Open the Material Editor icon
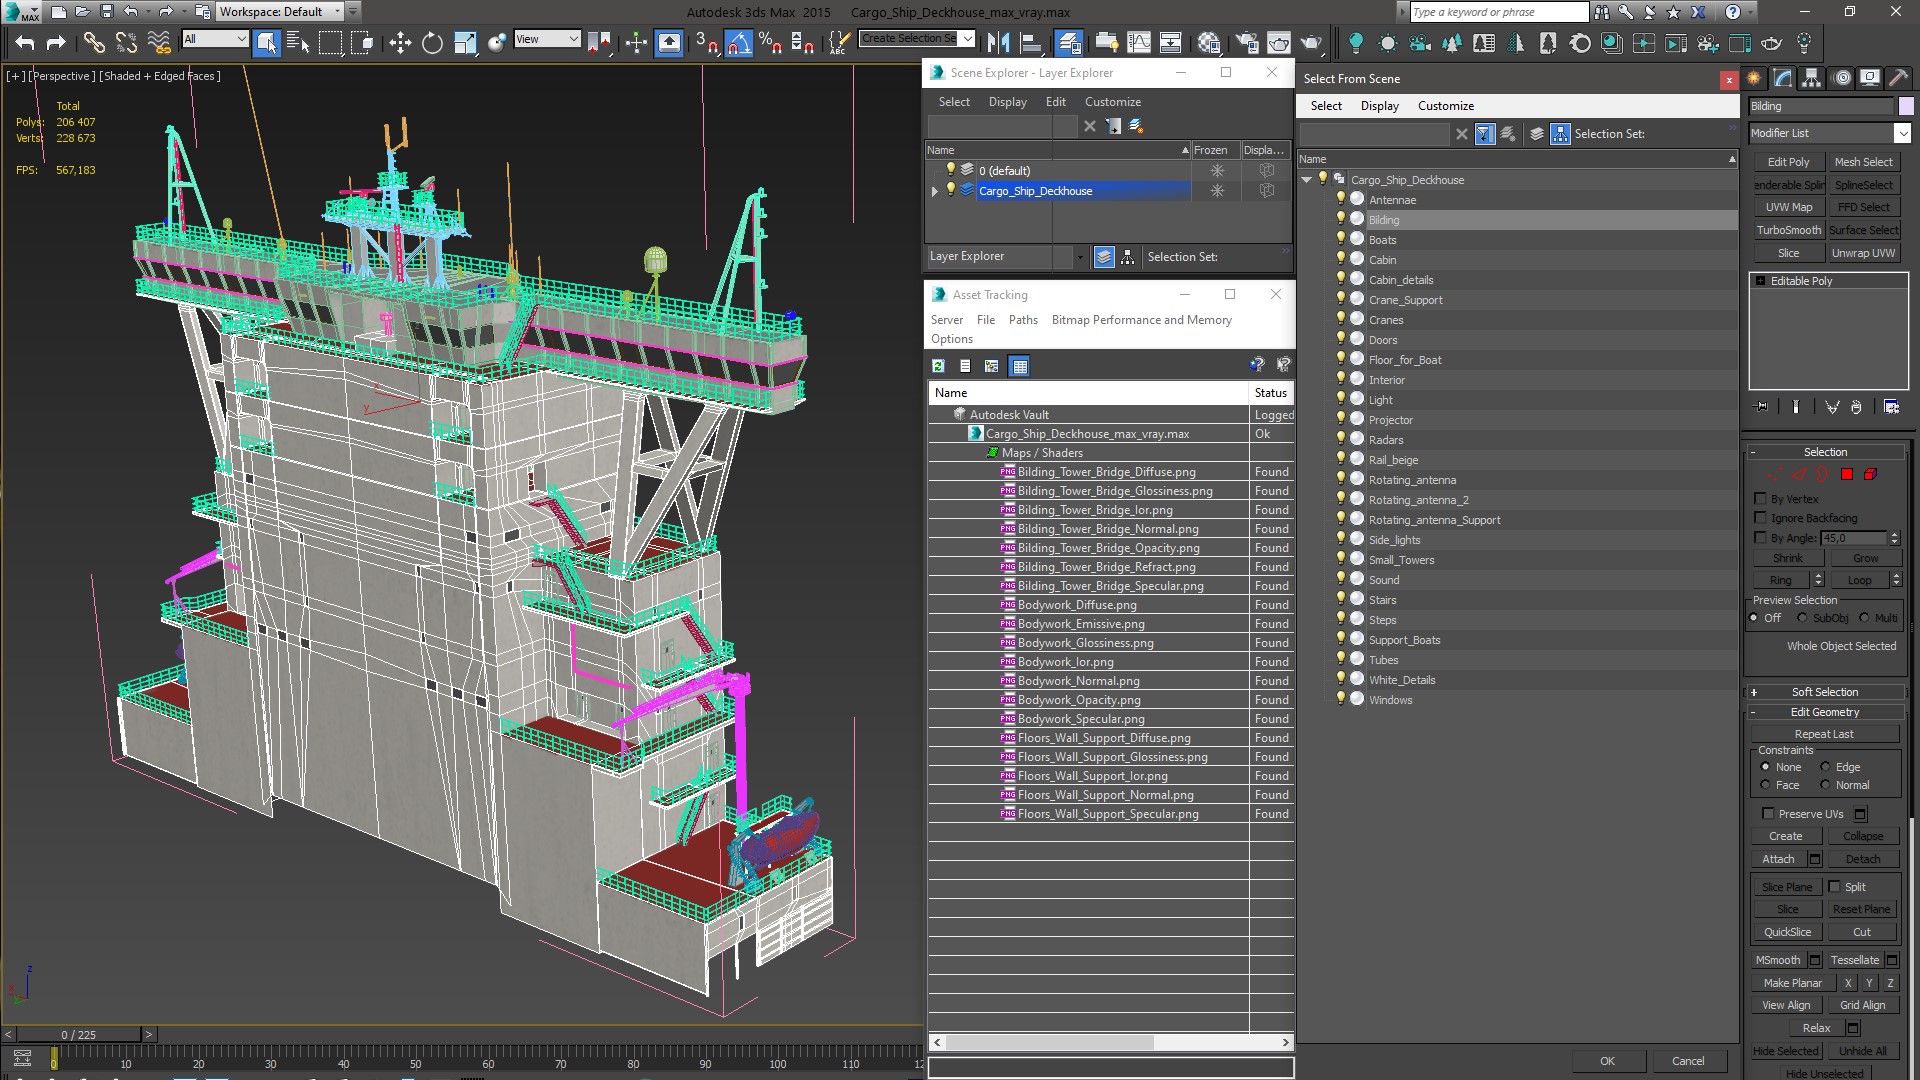 1208,42
